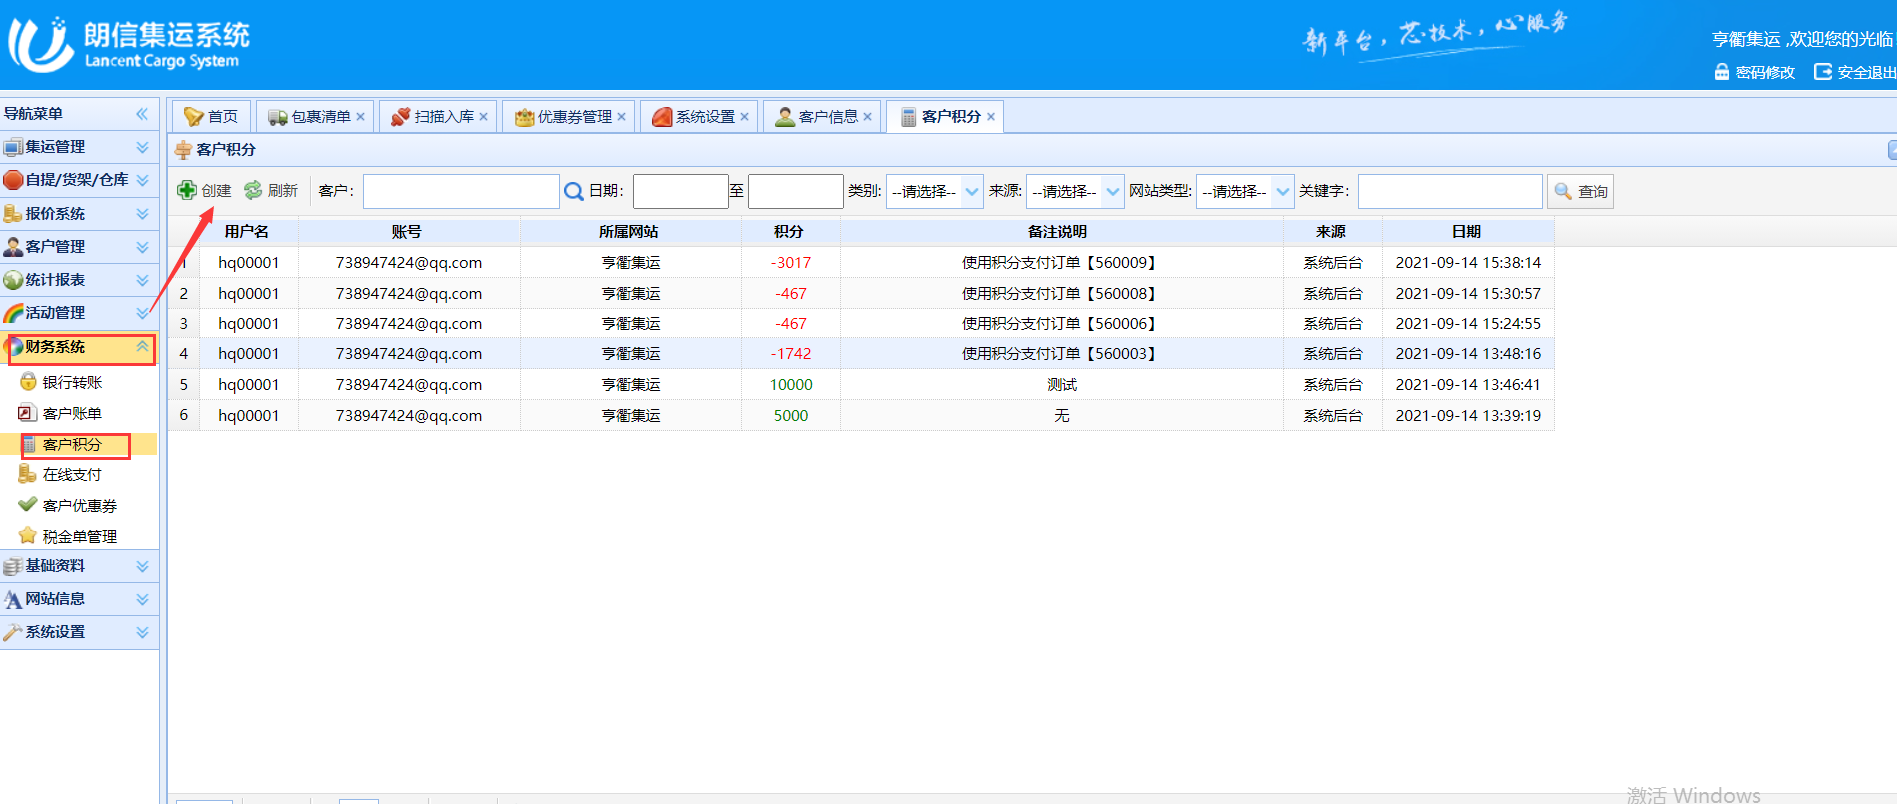Select the row with points 10000
The height and width of the screenshot is (804, 1897).
click(861, 384)
